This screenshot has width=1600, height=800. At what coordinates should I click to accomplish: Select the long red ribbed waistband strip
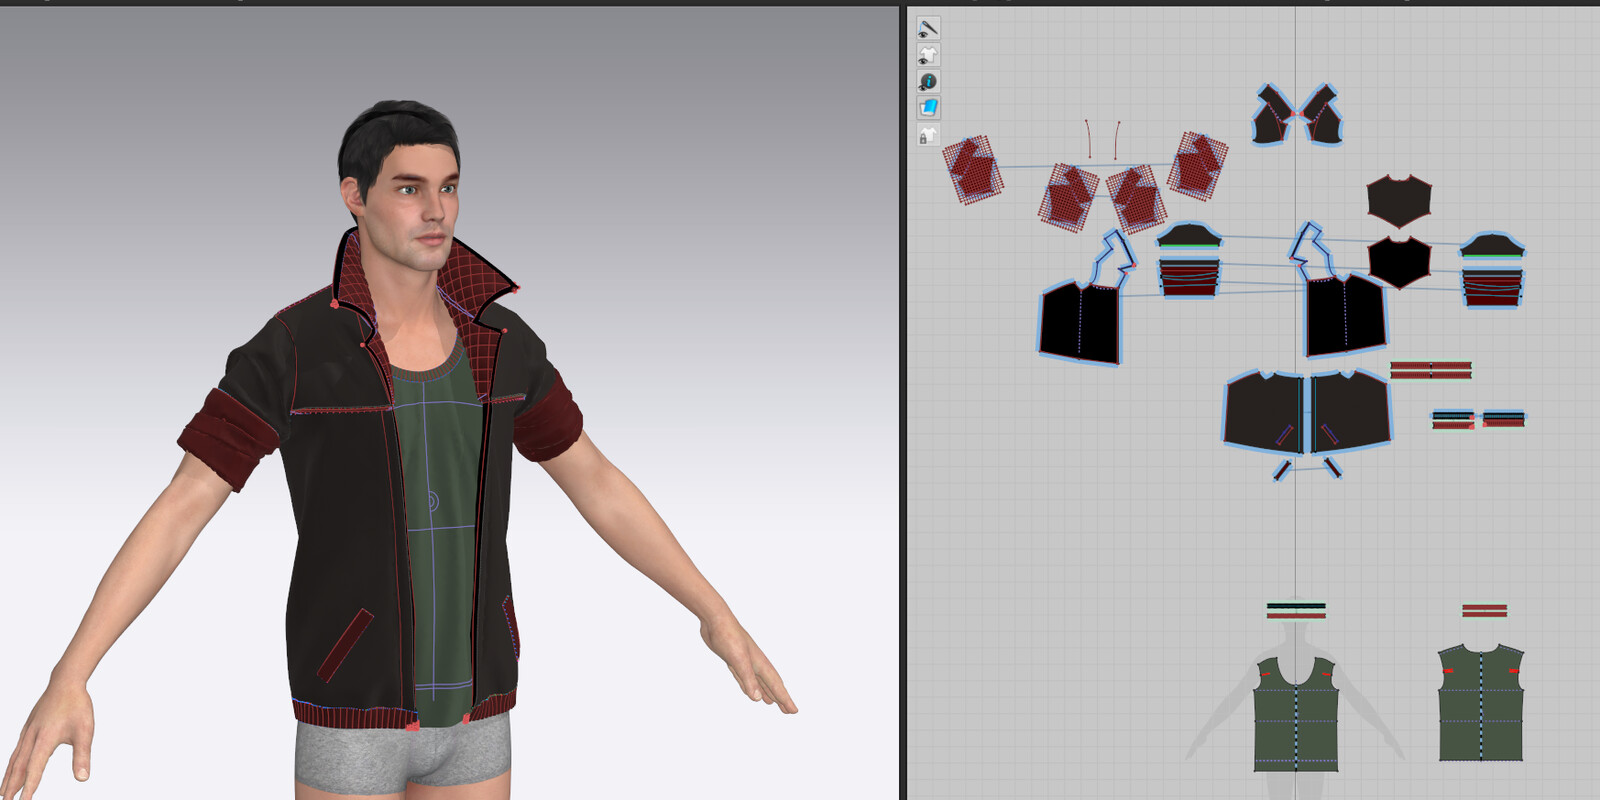click(x=1431, y=370)
